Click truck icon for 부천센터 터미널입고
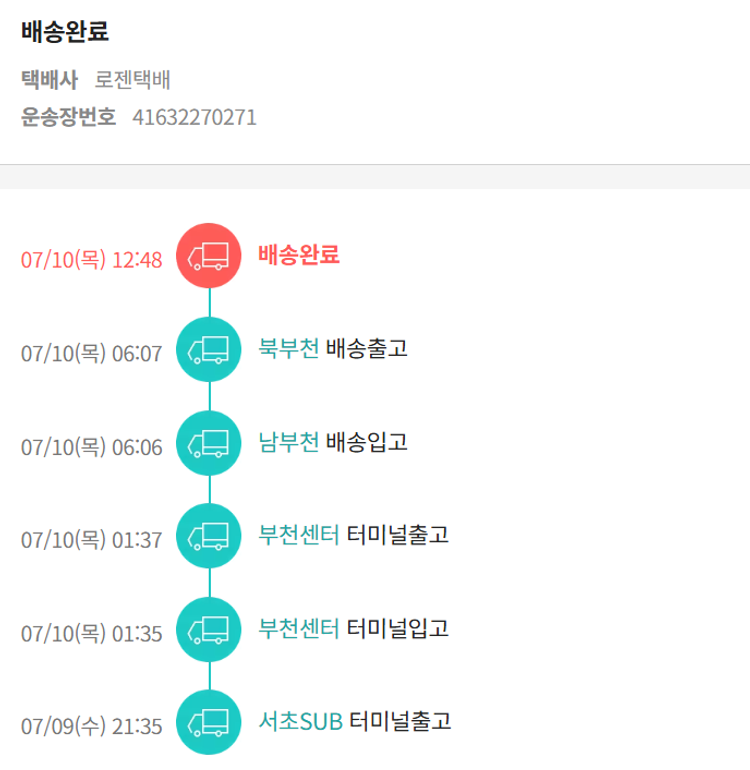Screen dimensions: 750x770 [x=208, y=629]
